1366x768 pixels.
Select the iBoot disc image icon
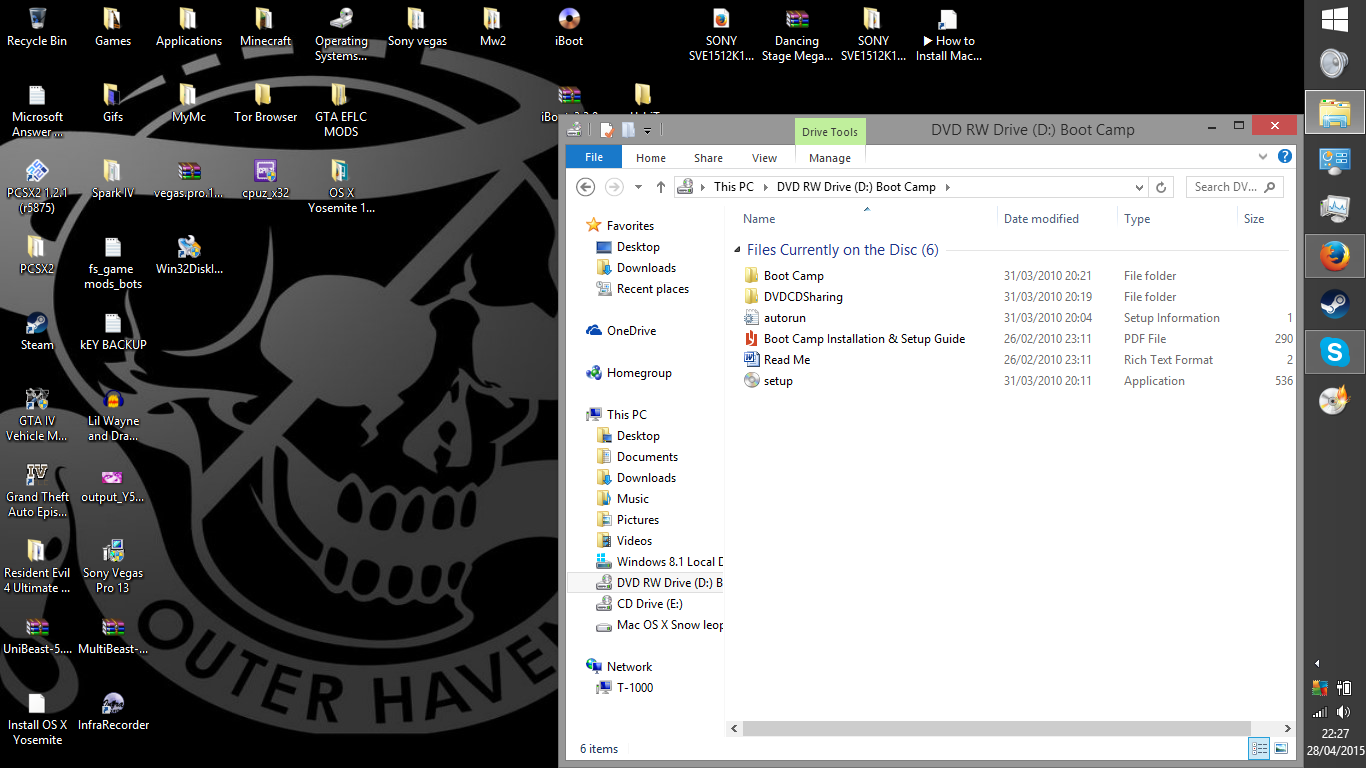coord(569,27)
